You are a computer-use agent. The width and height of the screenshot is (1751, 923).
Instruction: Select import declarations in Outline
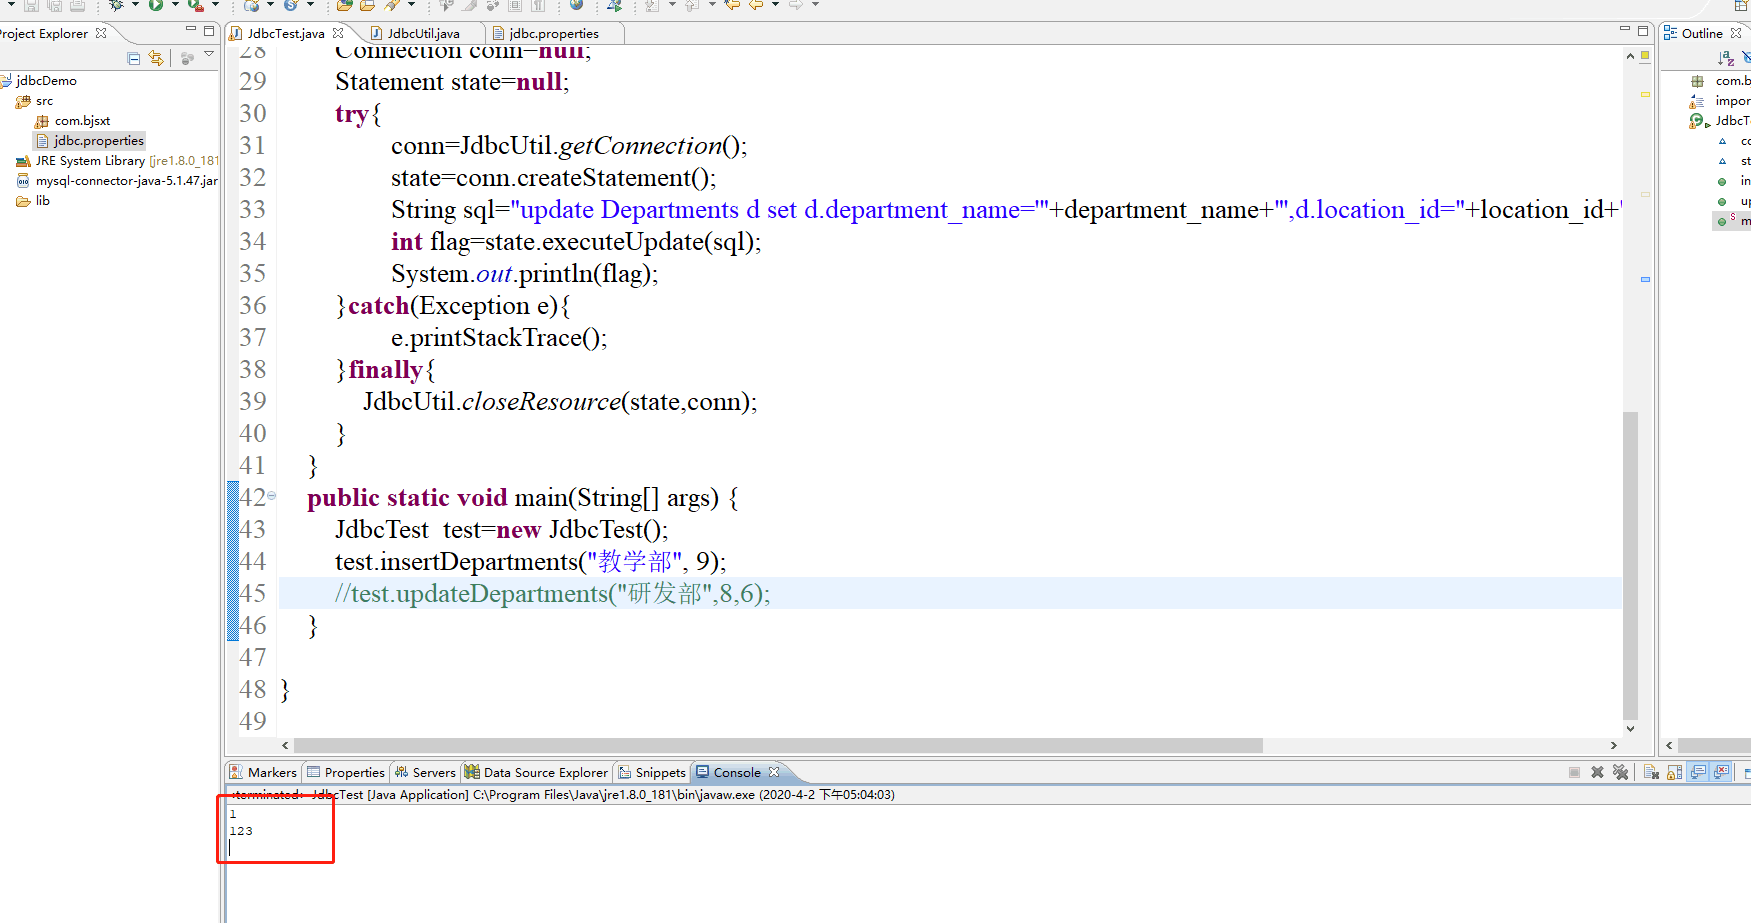point(1721,100)
